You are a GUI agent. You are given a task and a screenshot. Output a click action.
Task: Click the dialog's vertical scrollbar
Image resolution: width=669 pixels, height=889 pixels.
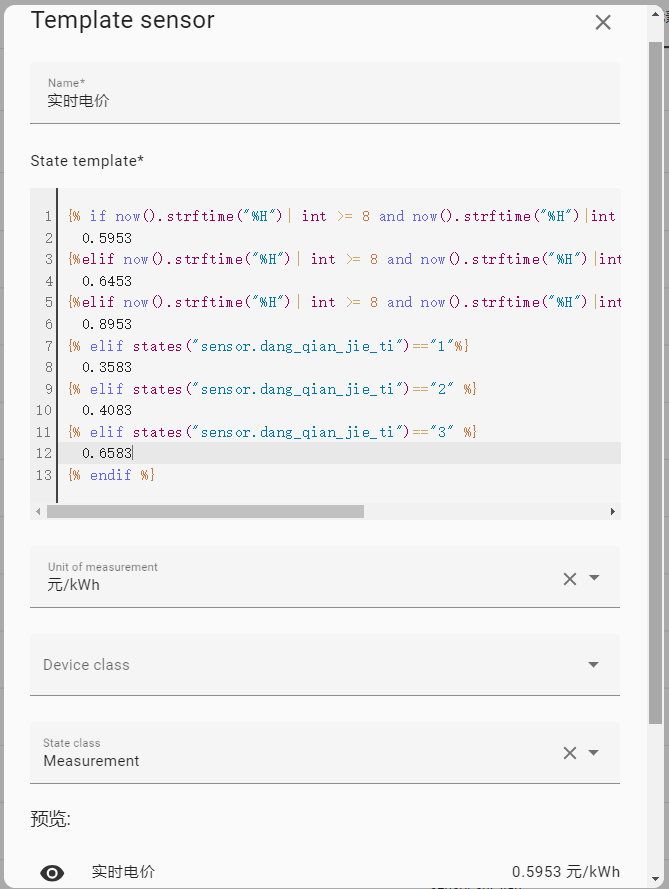pyautogui.click(x=655, y=380)
